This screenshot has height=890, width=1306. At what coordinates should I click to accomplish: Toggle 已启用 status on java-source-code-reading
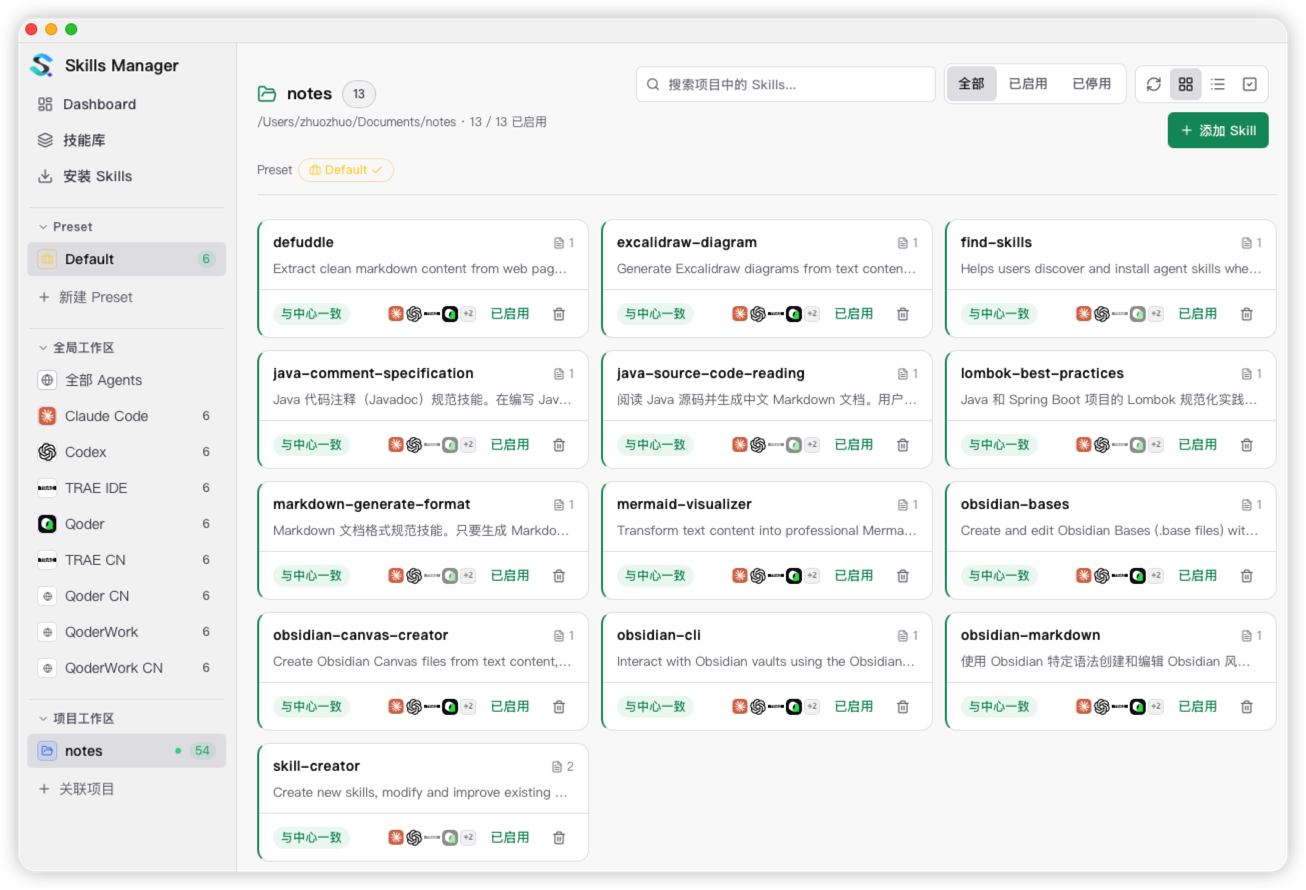tap(854, 444)
